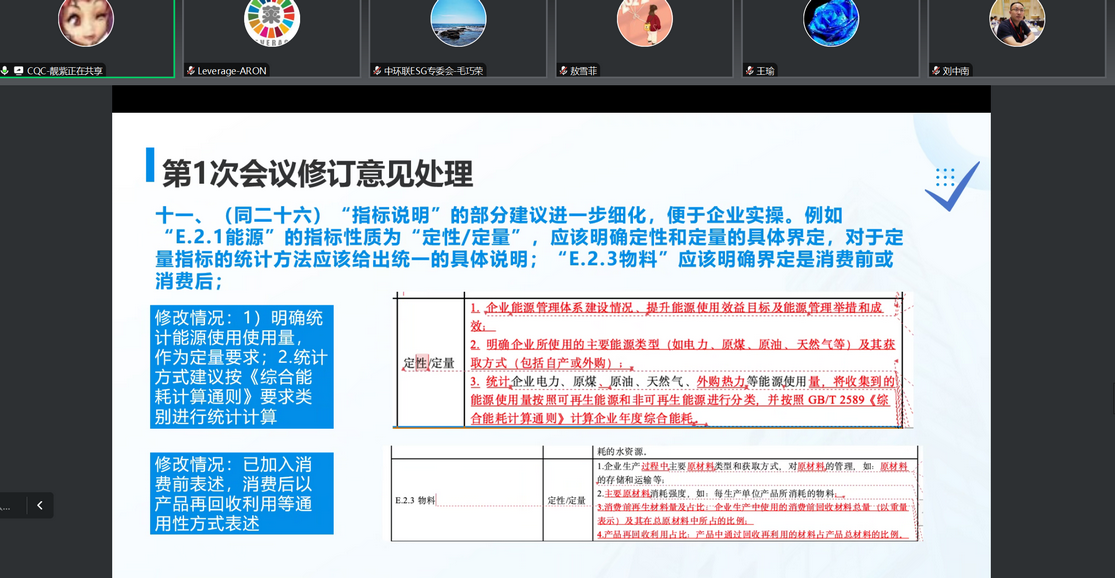This screenshot has height=578, width=1115.
Task: Open Leverage-ARON's video thumbnail
Action: 272,22
